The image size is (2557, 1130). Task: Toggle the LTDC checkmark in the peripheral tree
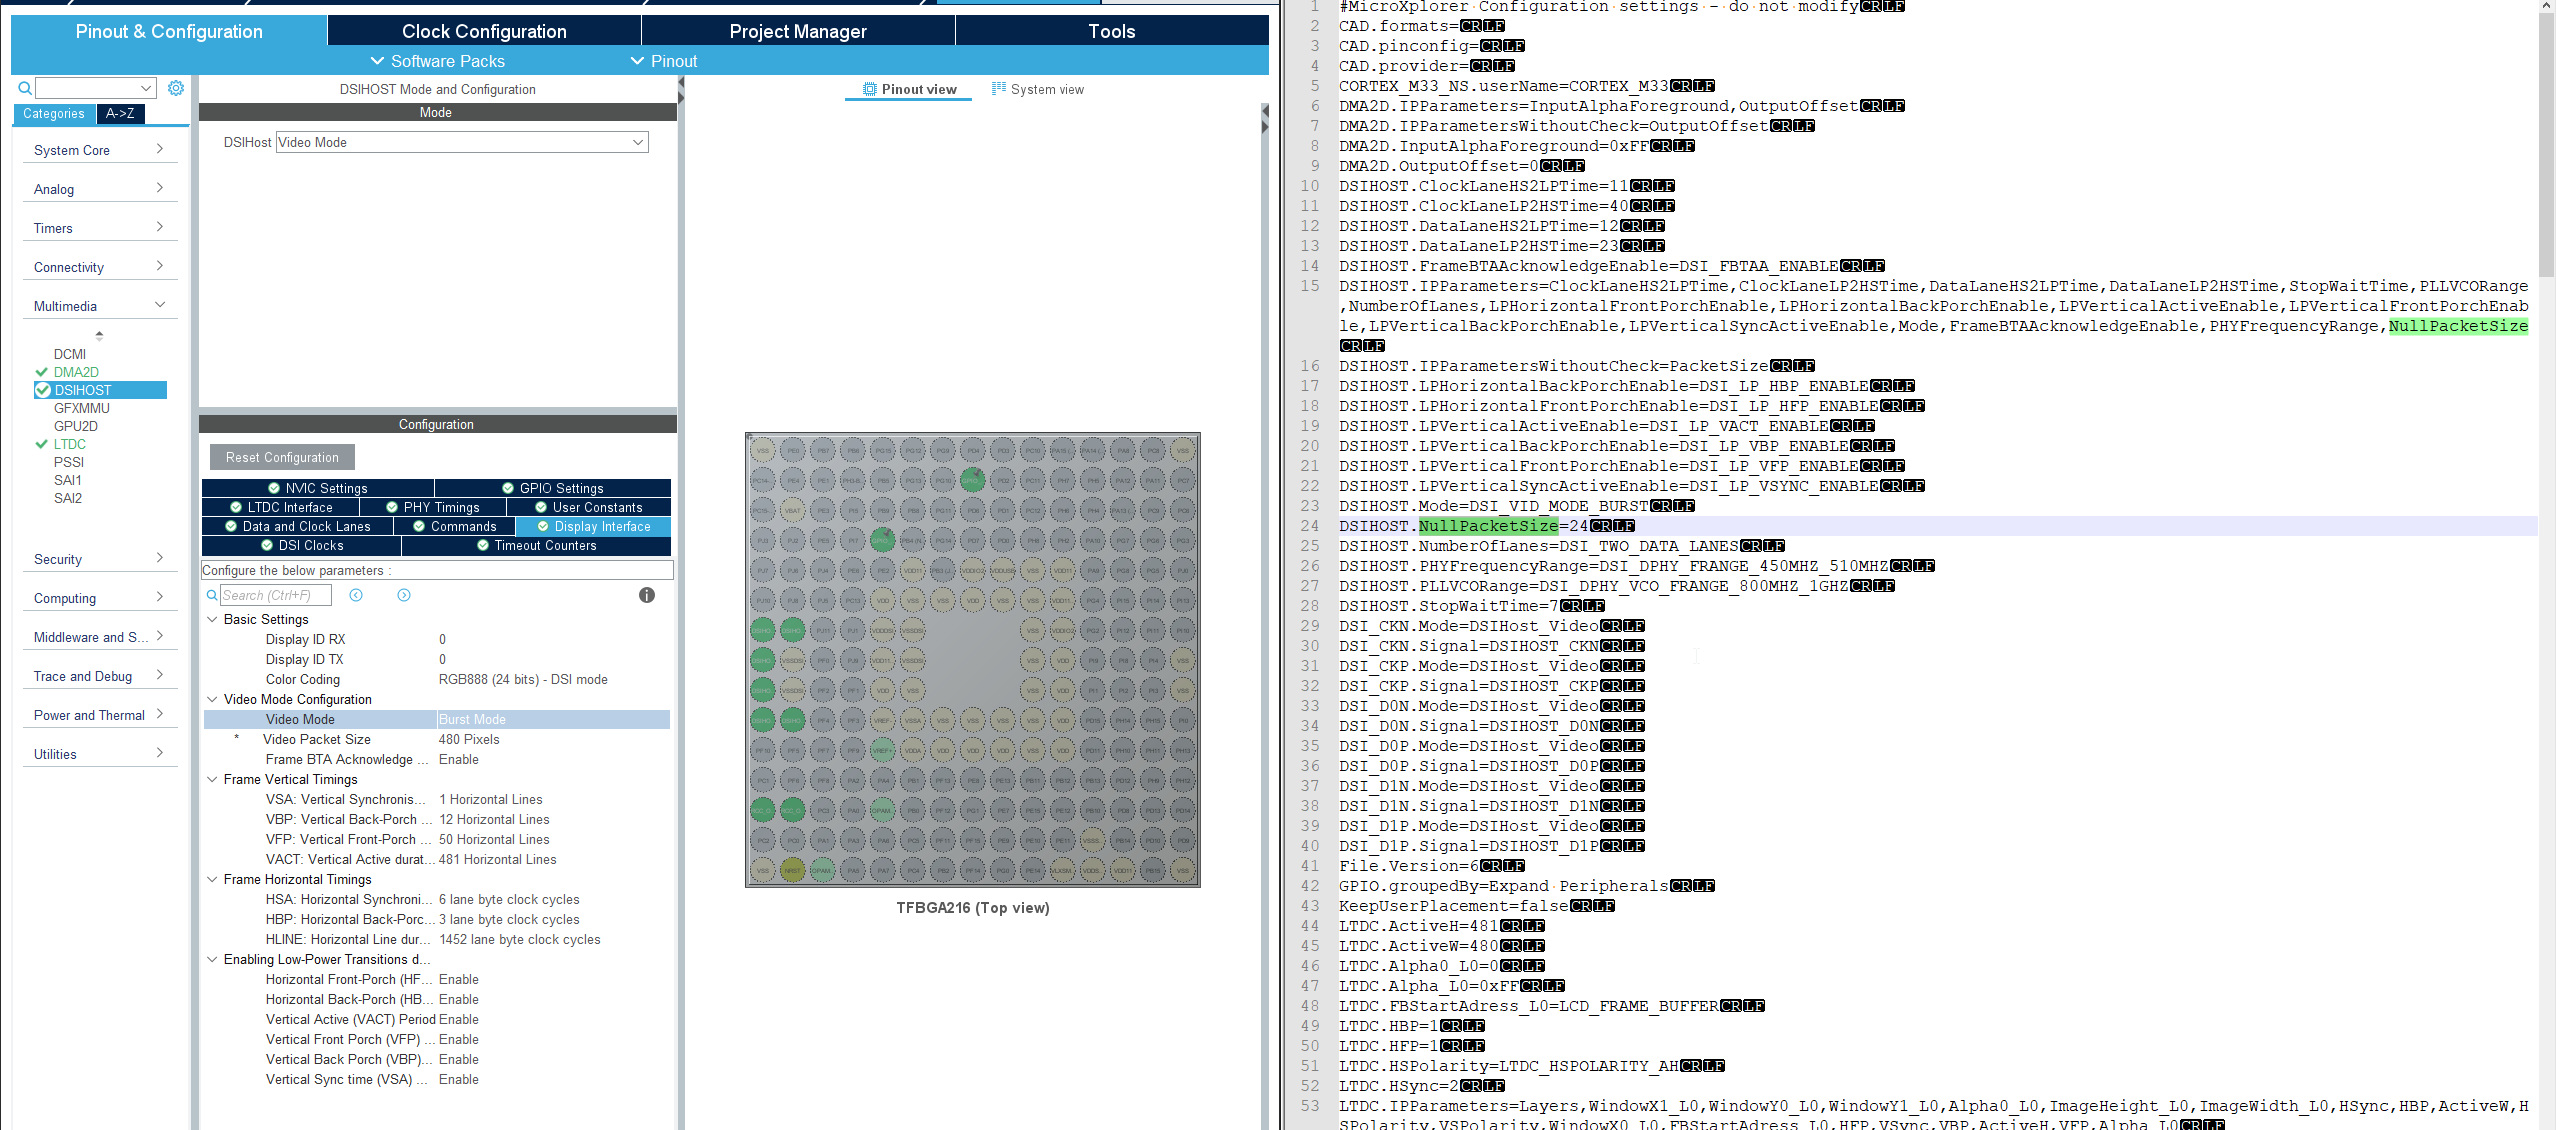(x=42, y=444)
